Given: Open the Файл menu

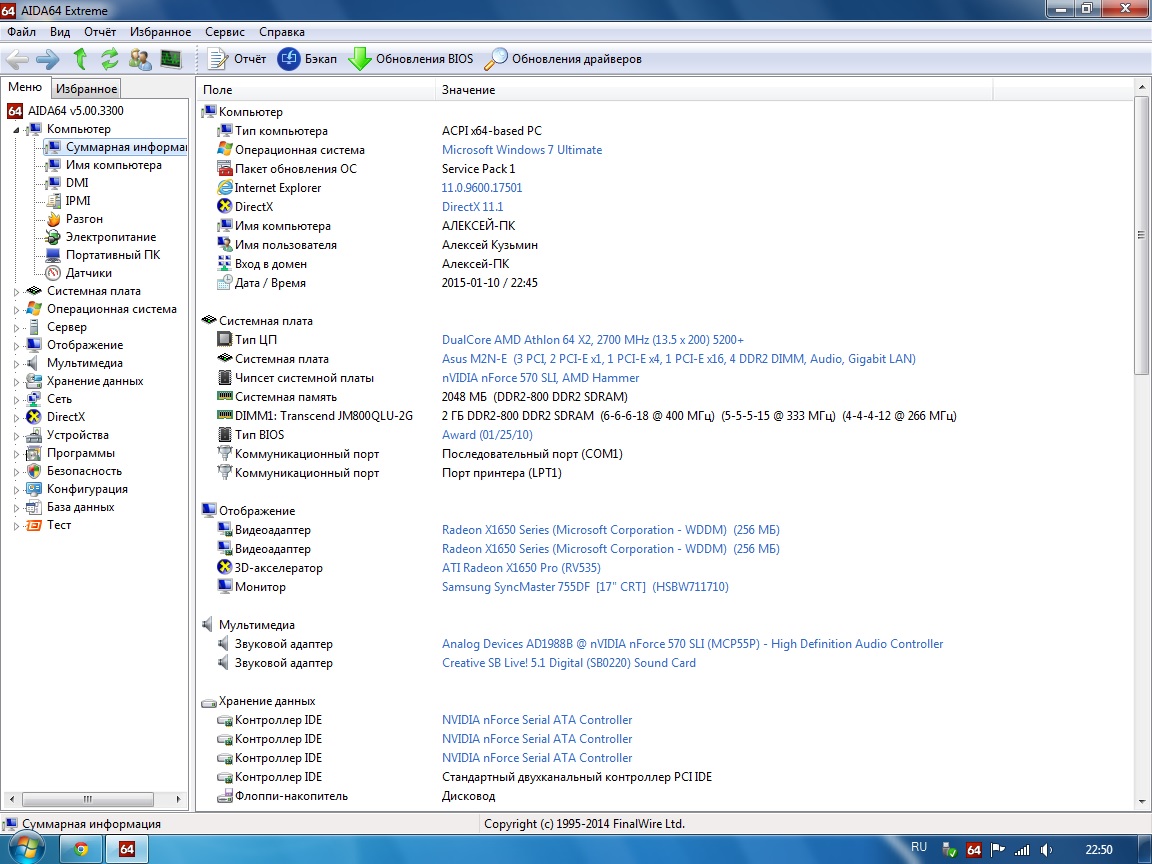Looking at the screenshot, I should [21, 32].
